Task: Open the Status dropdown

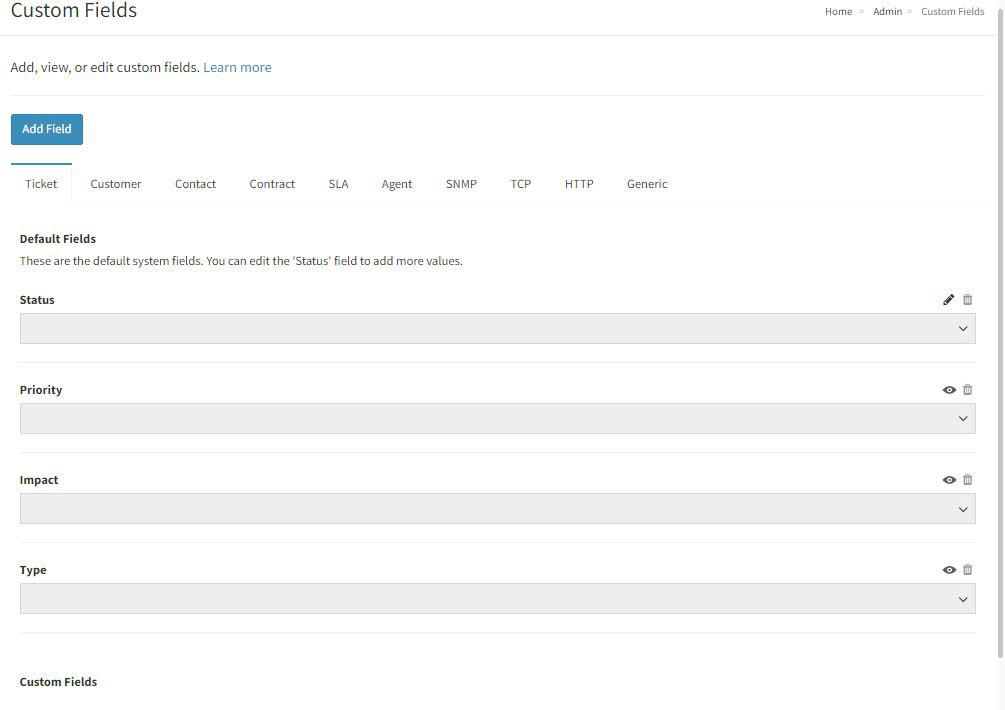Action: (x=497, y=329)
